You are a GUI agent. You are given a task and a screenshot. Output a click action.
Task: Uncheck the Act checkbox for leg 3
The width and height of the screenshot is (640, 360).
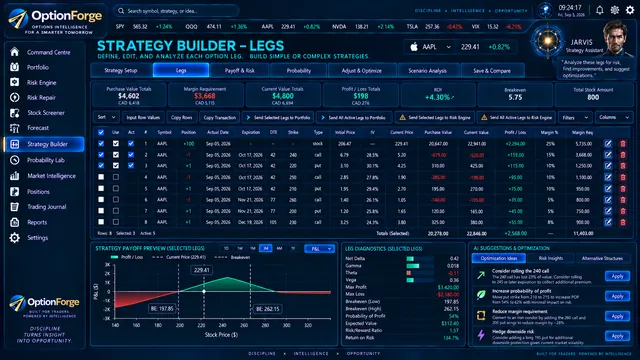131,166
